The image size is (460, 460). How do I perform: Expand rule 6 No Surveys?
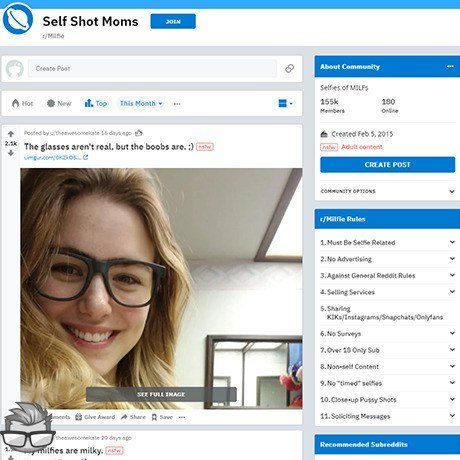tap(388, 333)
